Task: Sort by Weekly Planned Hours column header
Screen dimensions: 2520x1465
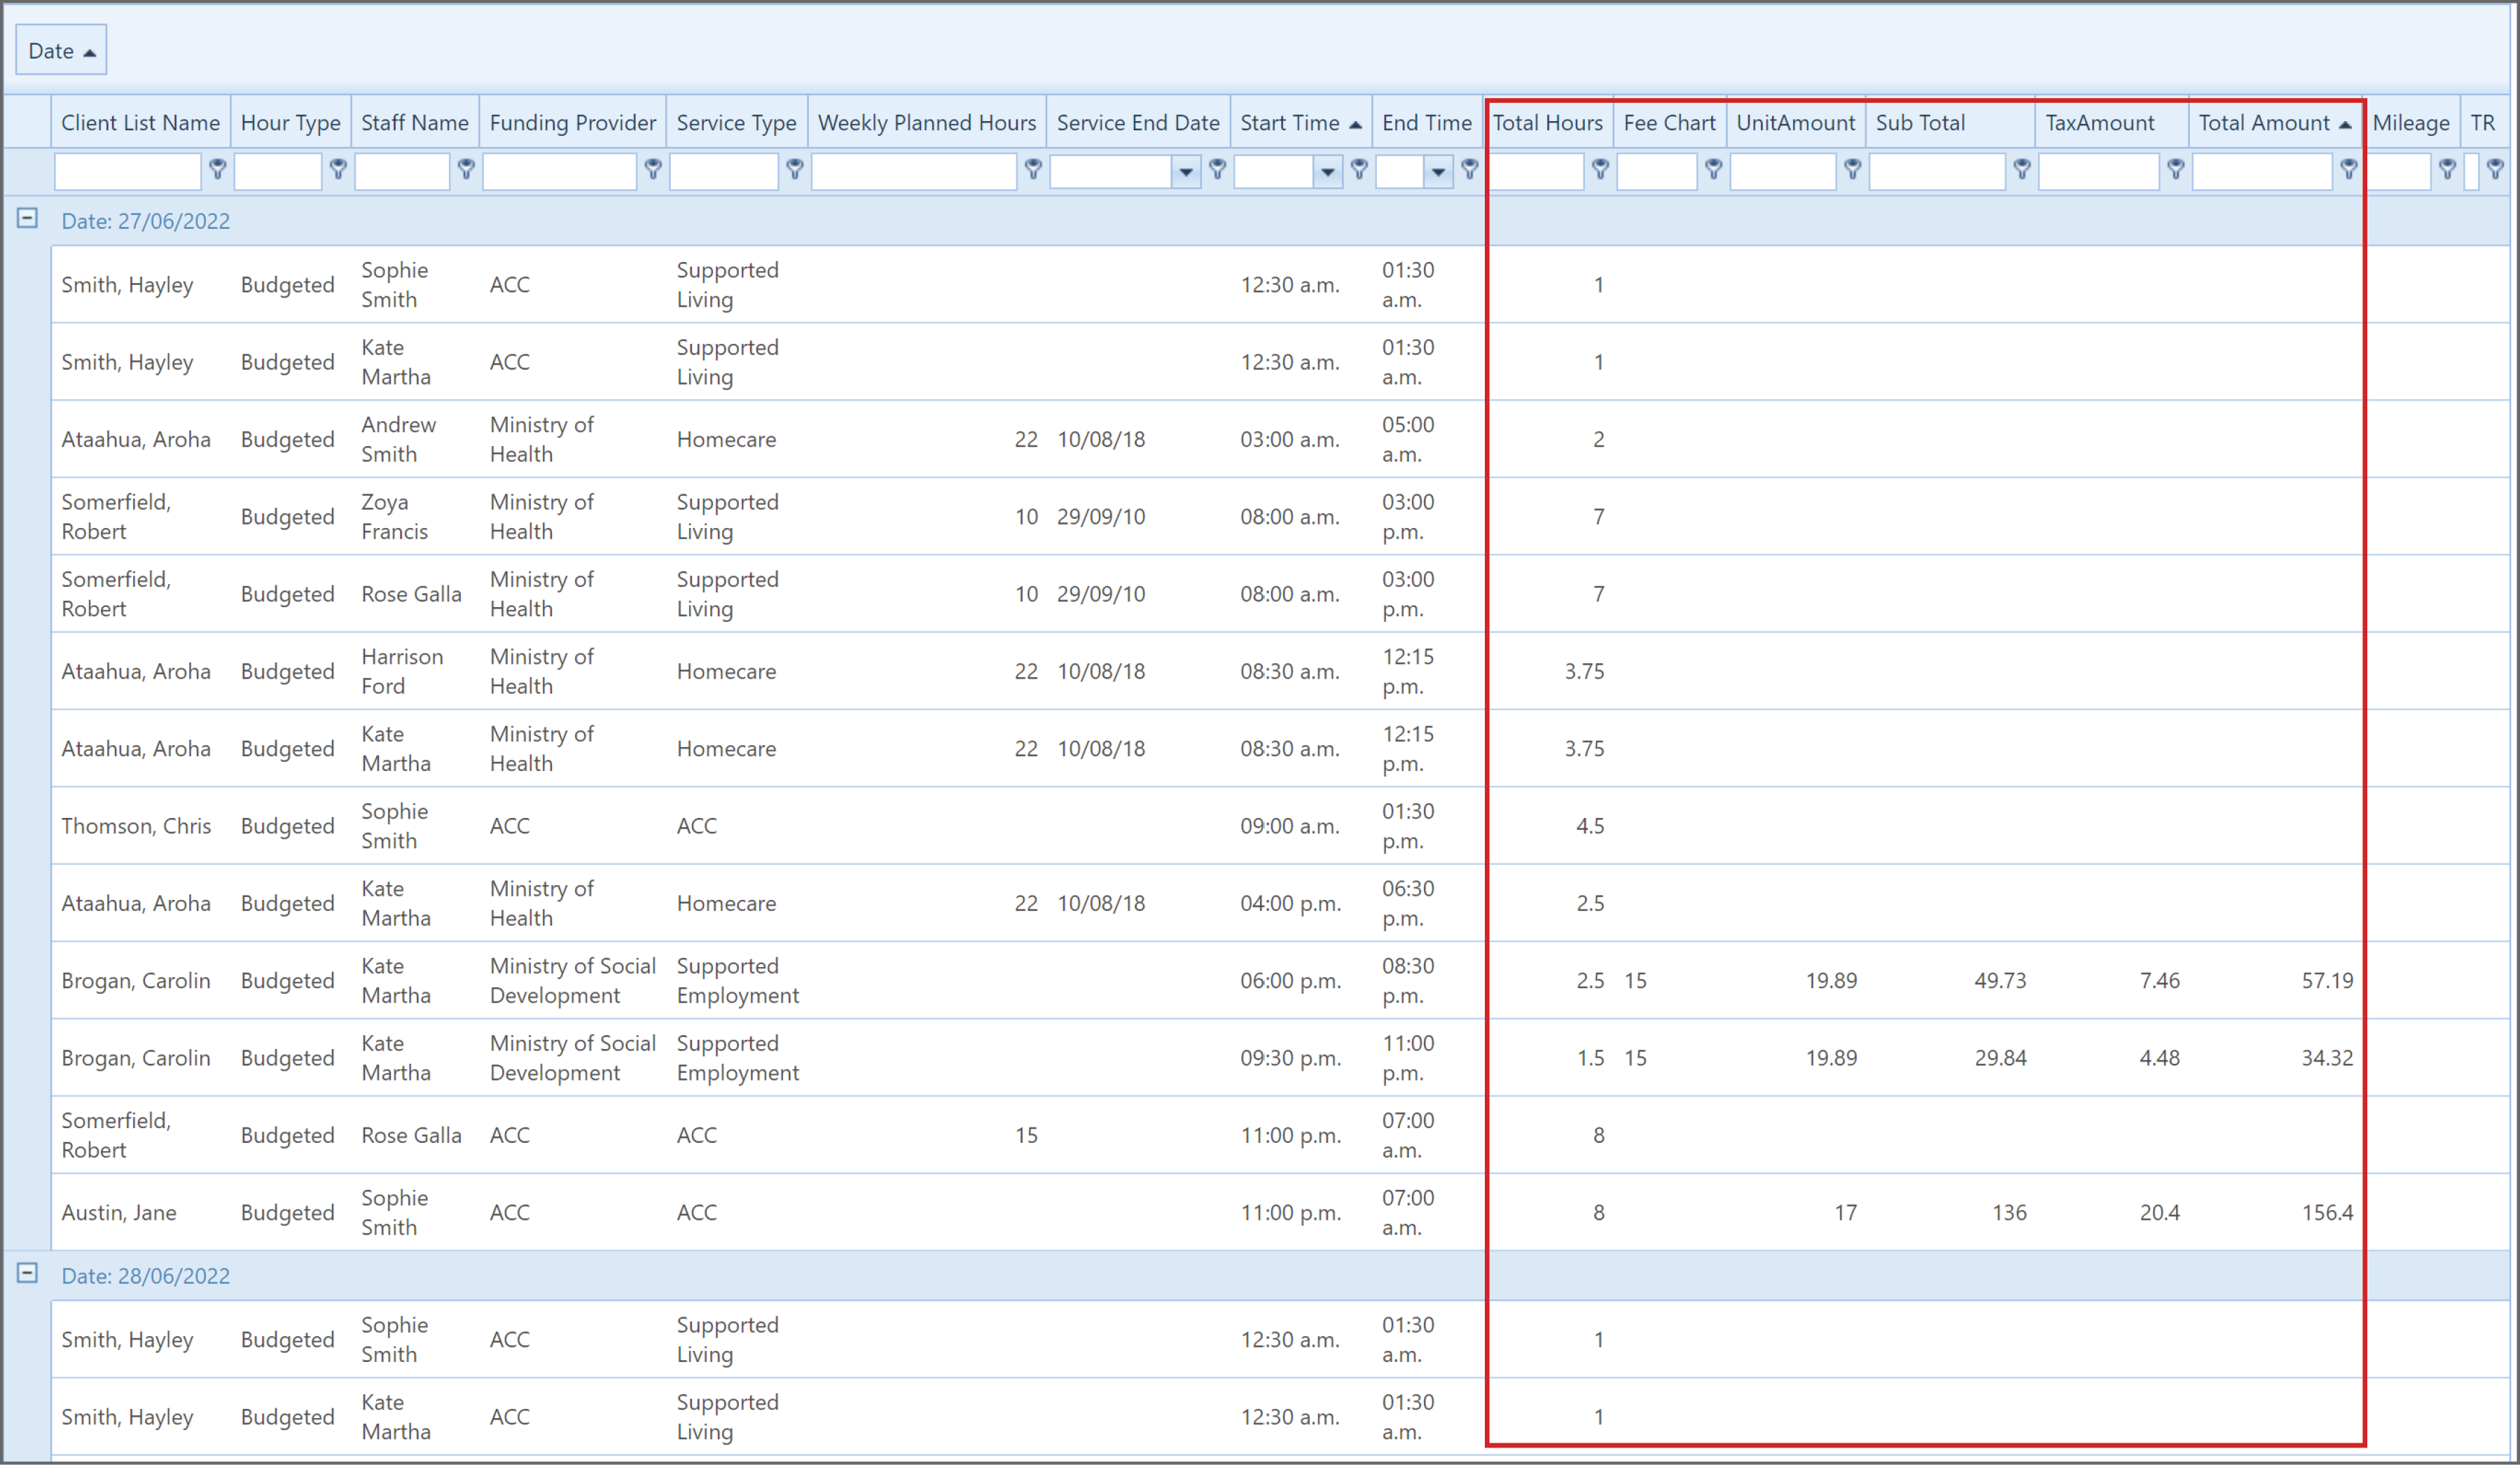Action: (927, 123)
